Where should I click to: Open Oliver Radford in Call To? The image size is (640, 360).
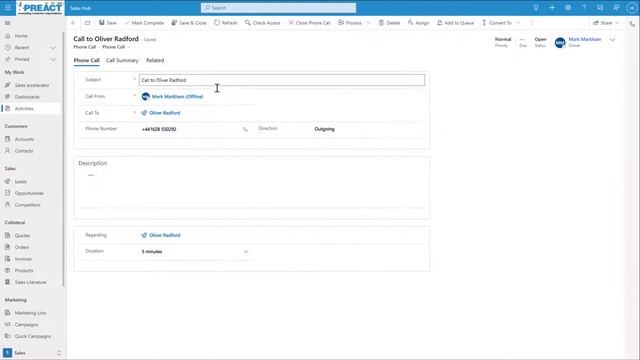[x=164, y=113]
